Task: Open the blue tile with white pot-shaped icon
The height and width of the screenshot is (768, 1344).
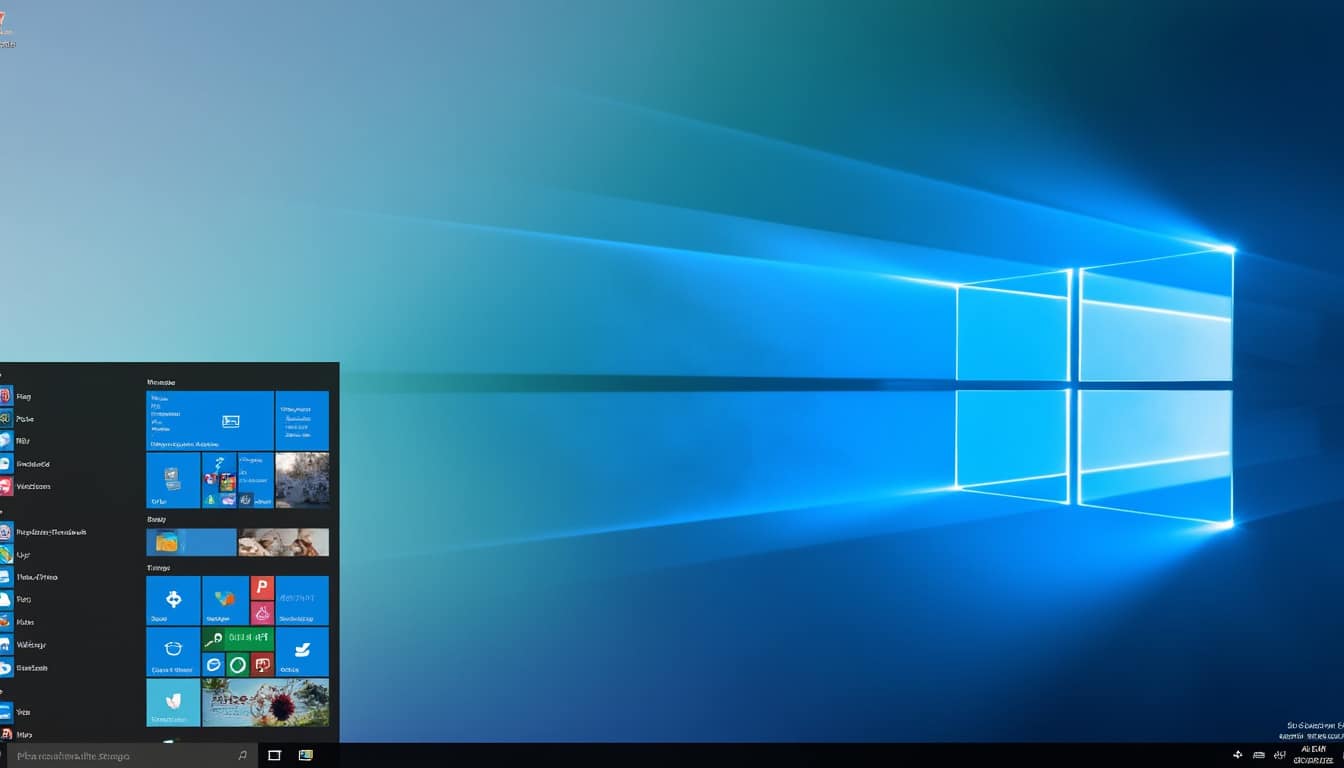Action: click(x=173, y=652)
